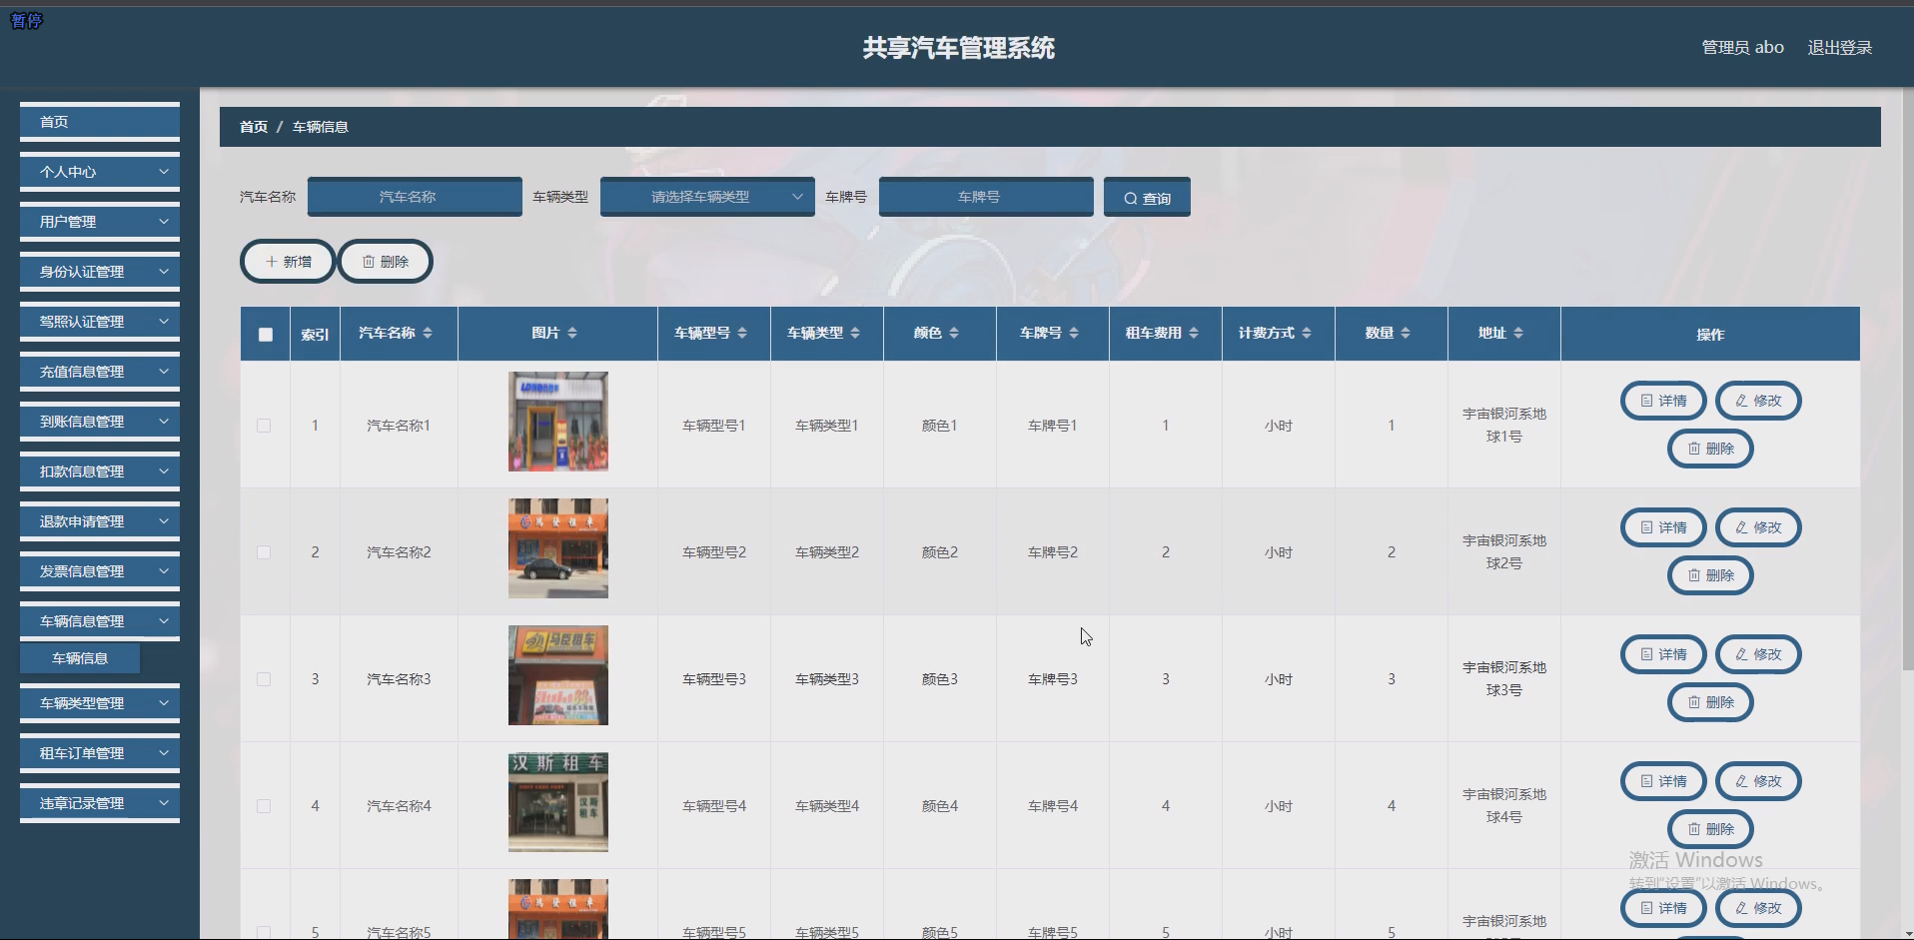Viewport: 1914px width, 940px height.
Task: Expand the 违章记录管理 sidebar menu
Action: (100, 804)
